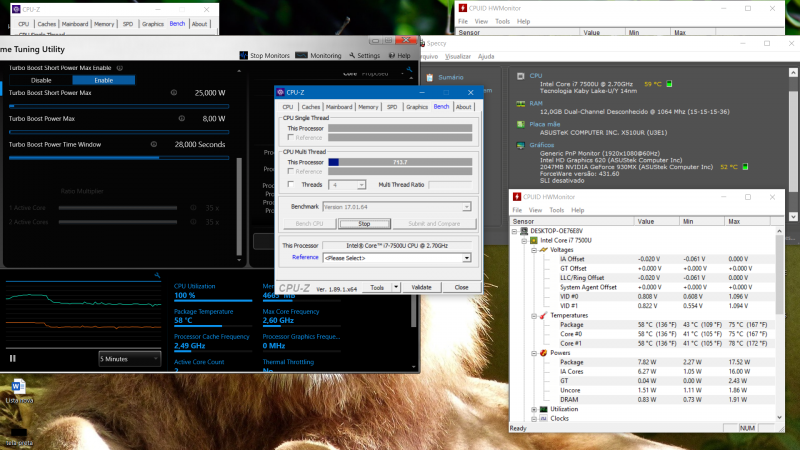Select Disable for Turbo Boost Short Power Max
800x450 pixels.
(41, 80)
